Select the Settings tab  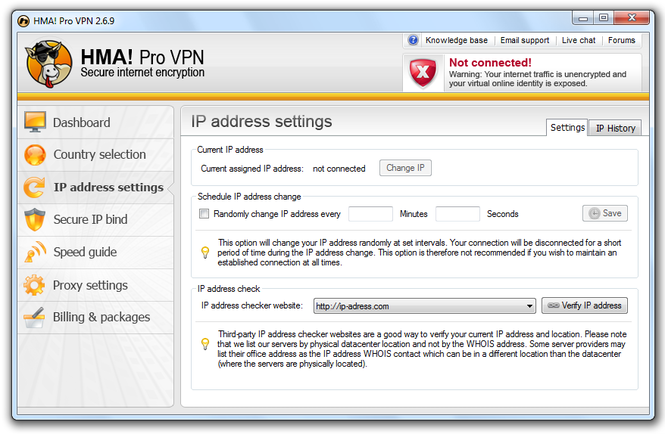click(567, 128)
